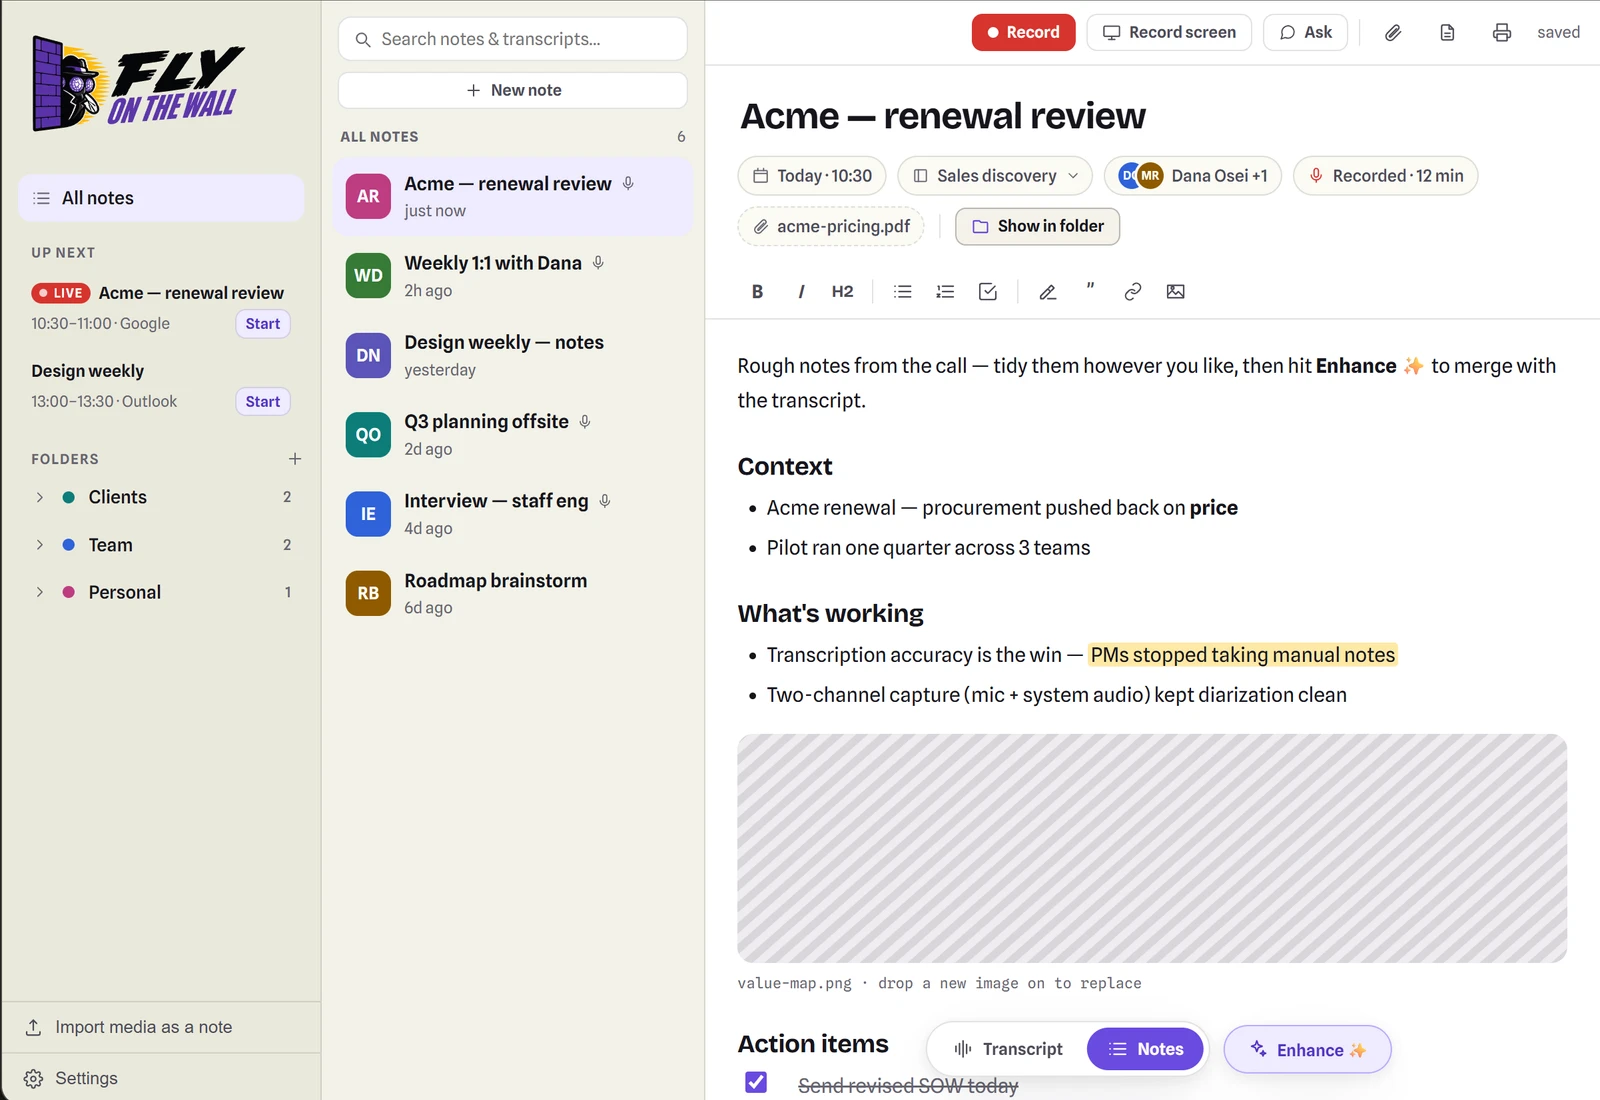The image size is (1600, 1100).
Task: Create a New note
Action: 513,90
